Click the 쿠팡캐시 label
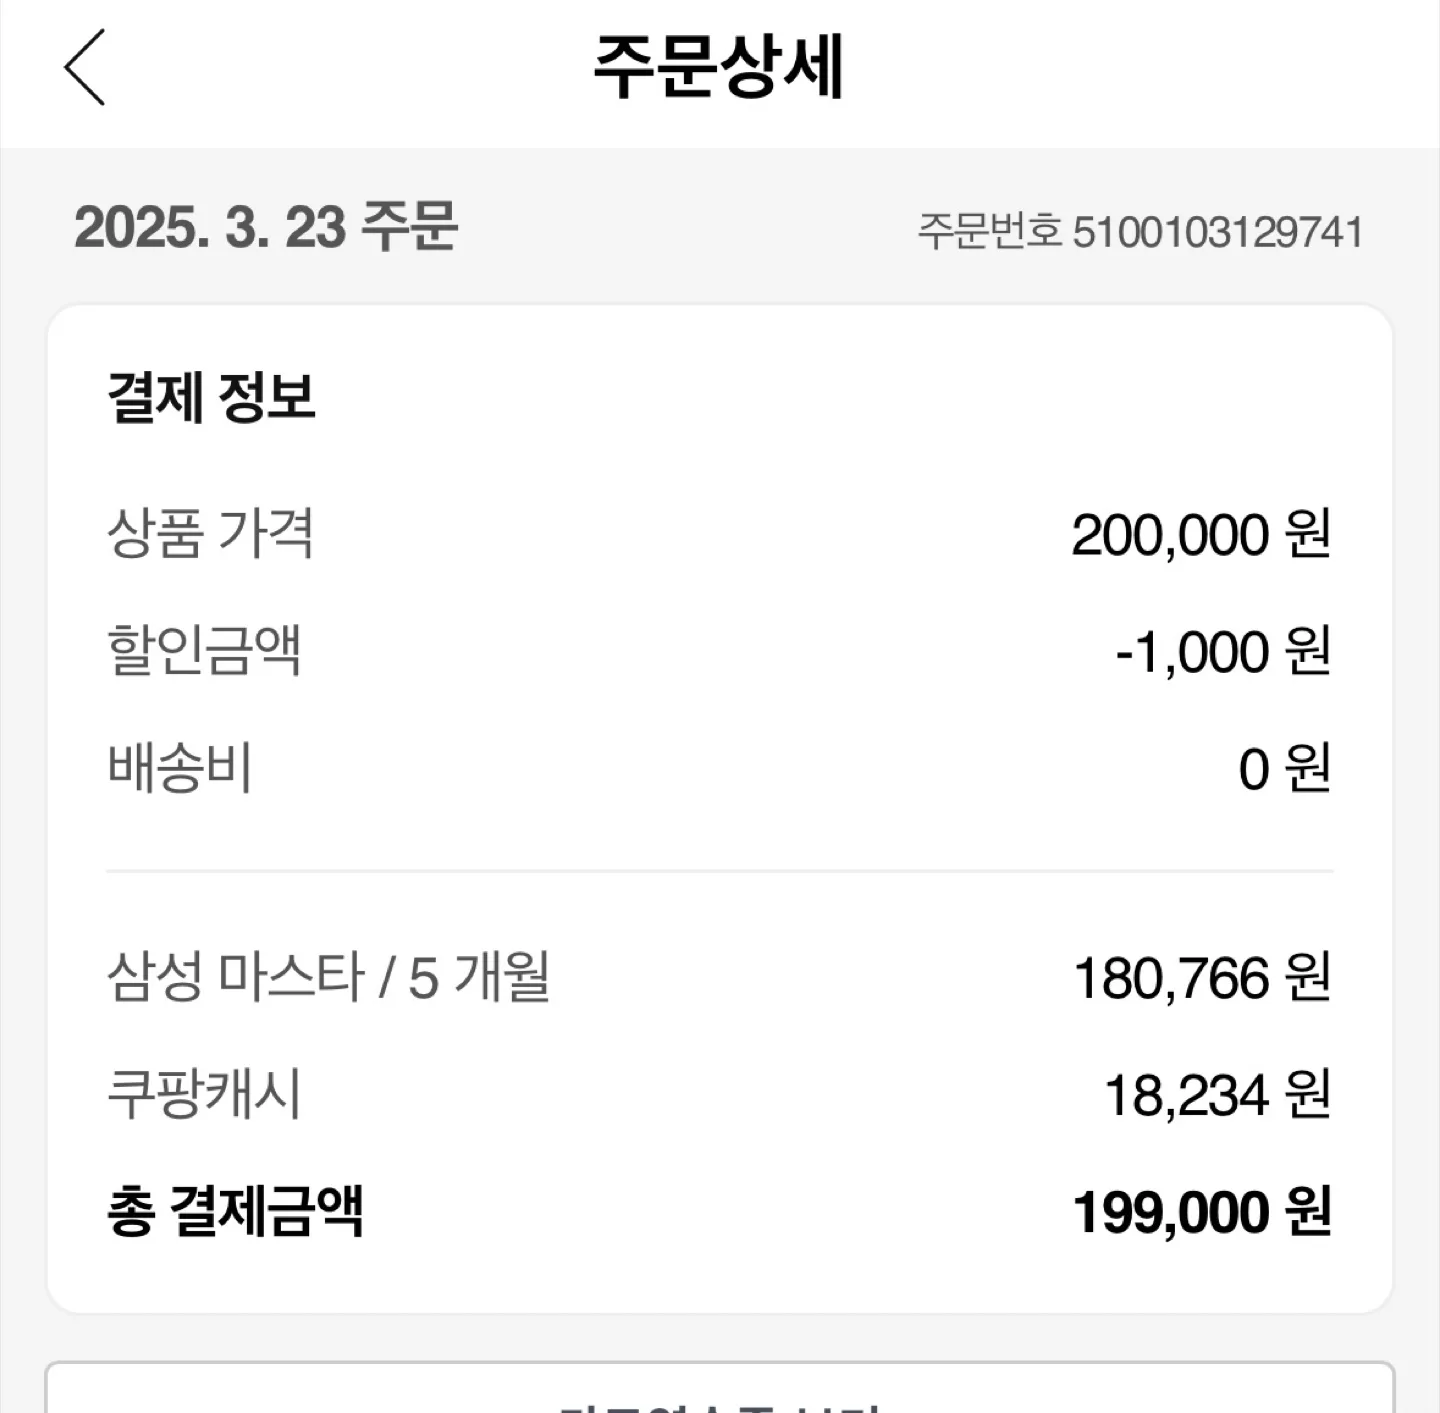Image resolution: width=1440 pixels, height=1413 pixels. 204,1094
